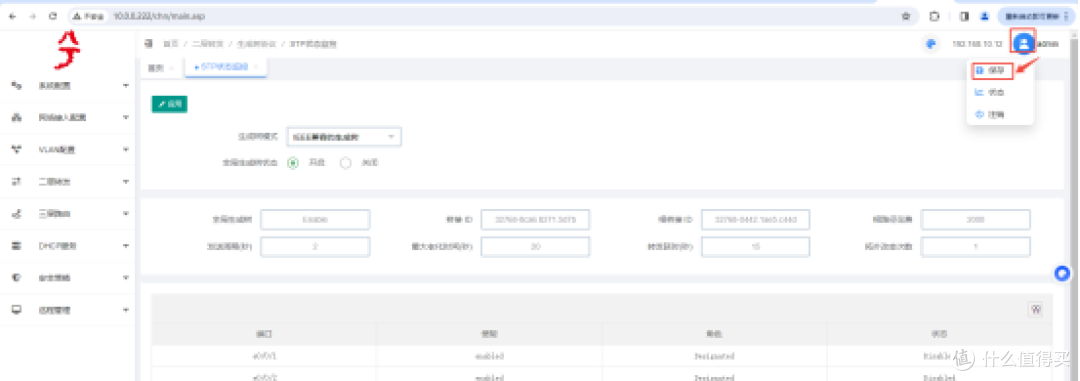
Task: Click the 发送间隔(秒) field showing 2
Action: [x=315, y=247]
